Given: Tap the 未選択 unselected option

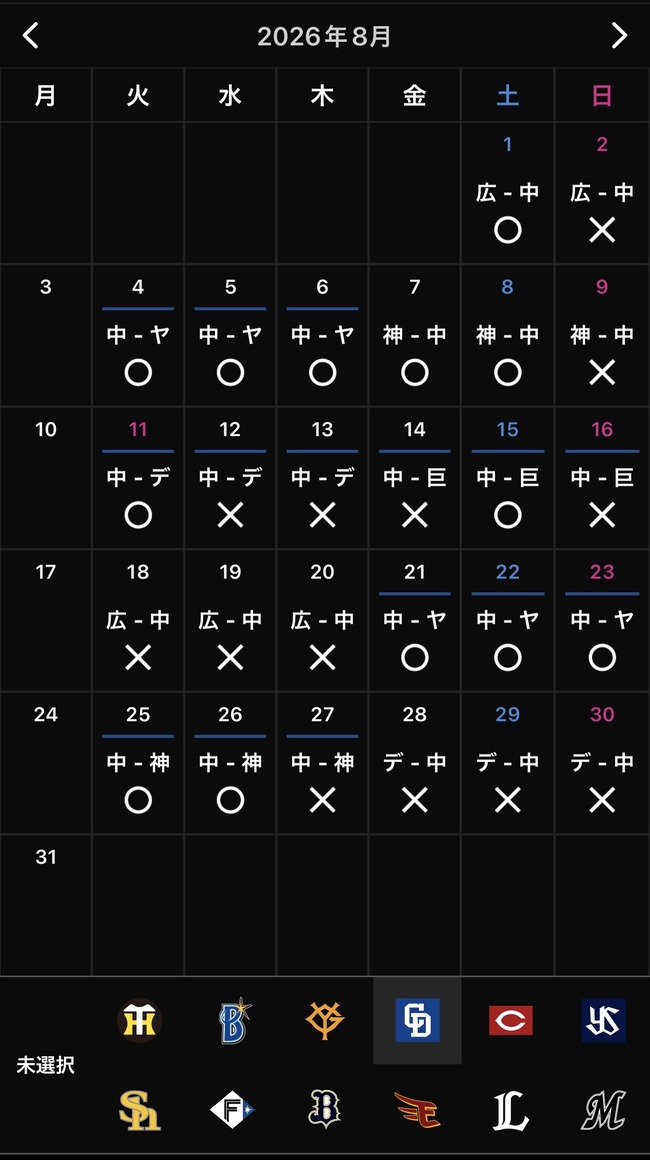Looking at the screenshot, I should (45, 1065).
